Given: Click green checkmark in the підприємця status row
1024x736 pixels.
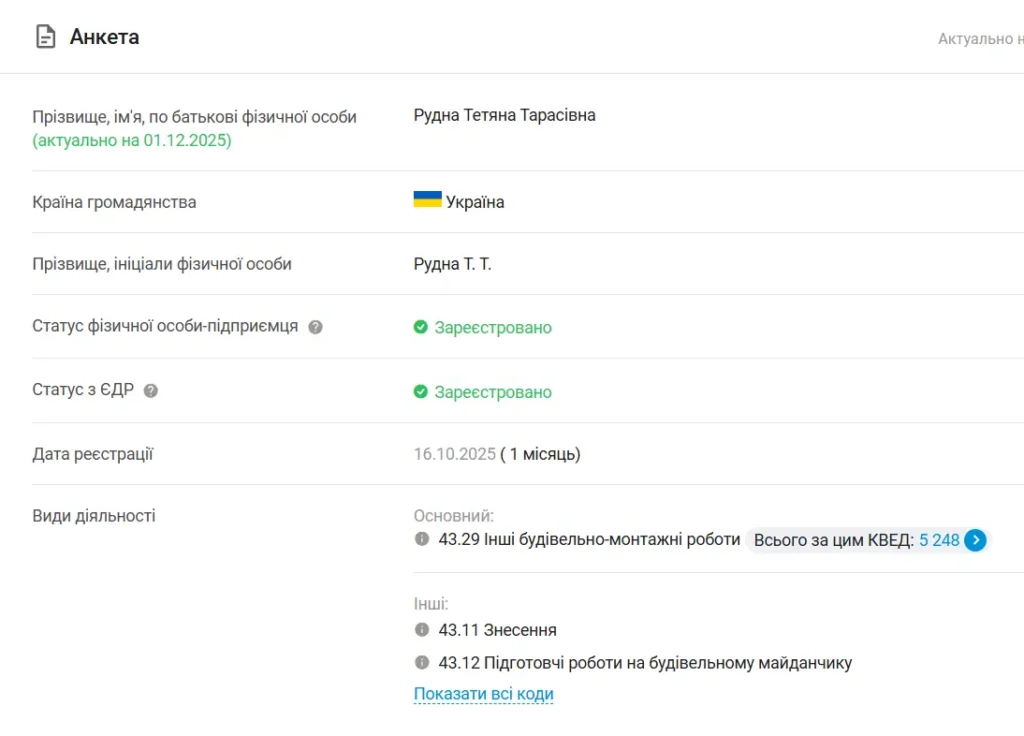Looking at the screenshot, I should point(421,327).
